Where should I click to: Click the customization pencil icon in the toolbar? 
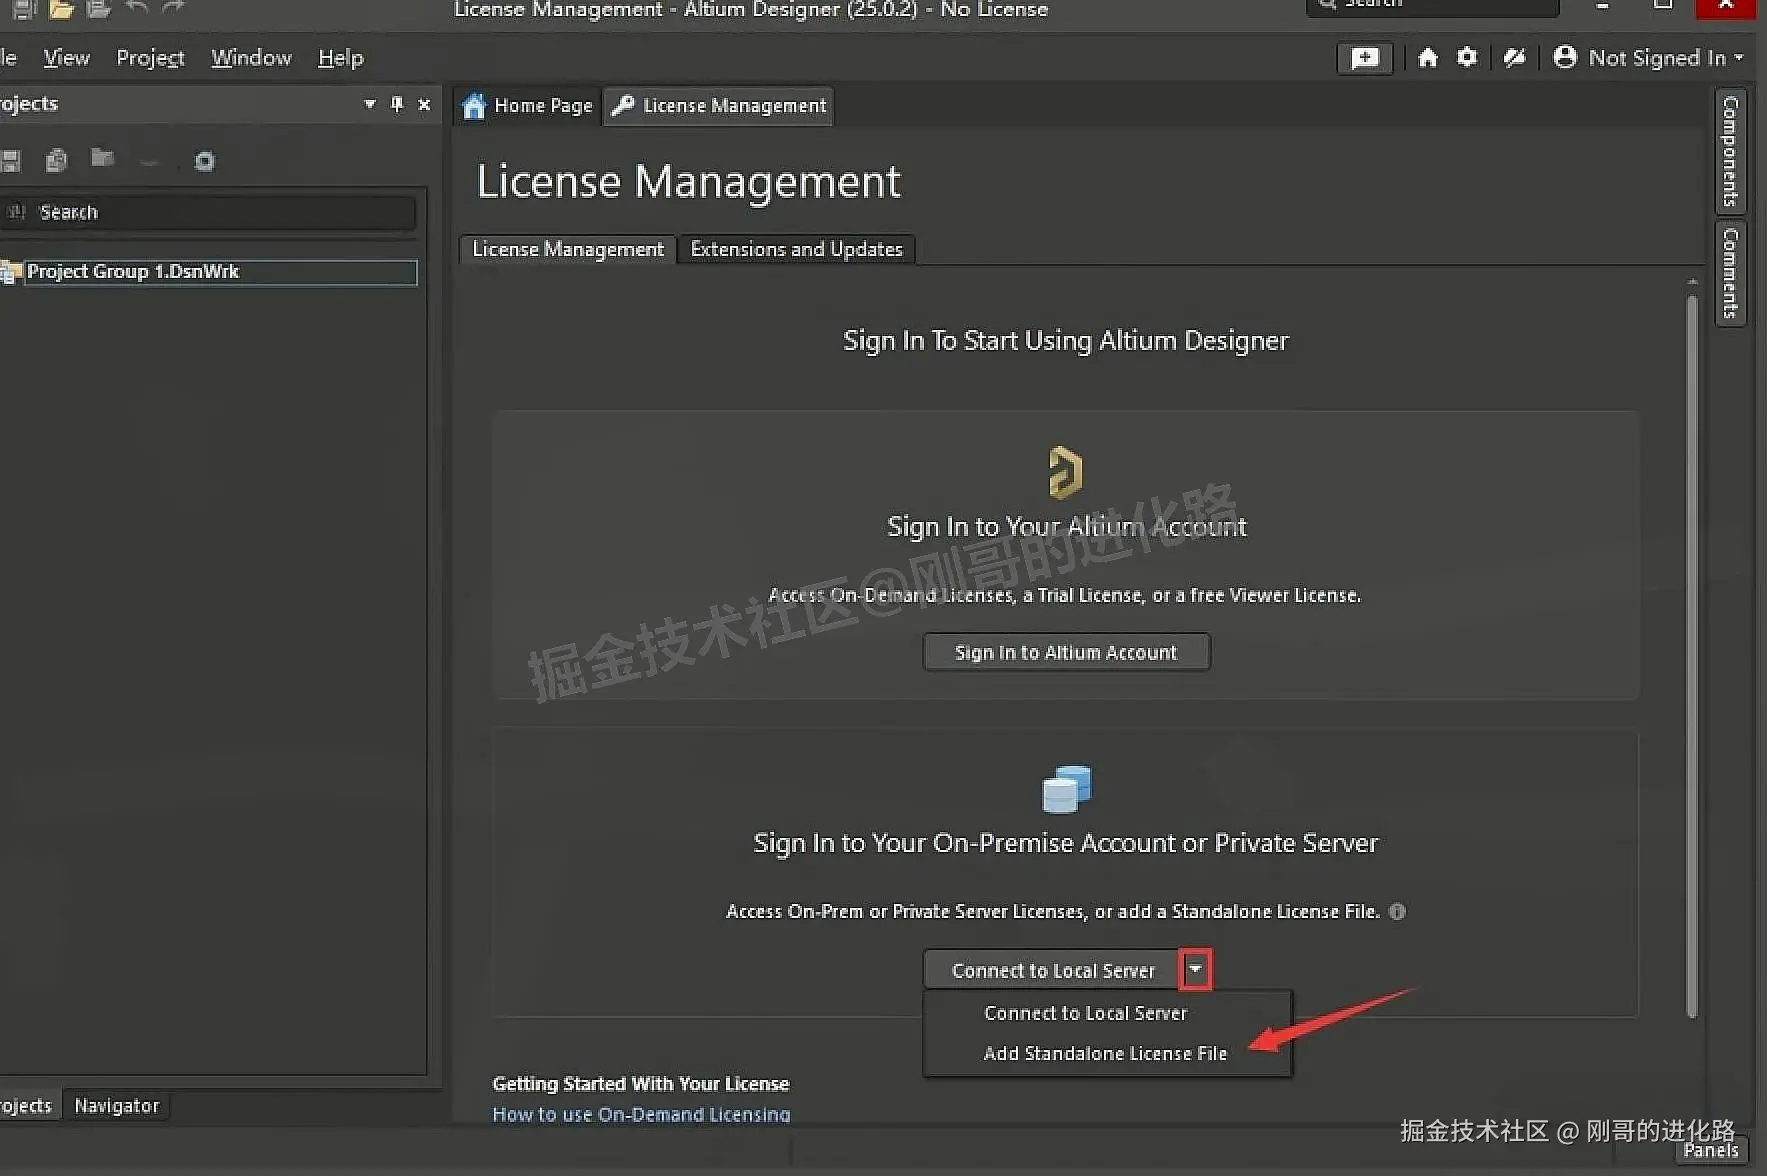tap(1514, 57)
